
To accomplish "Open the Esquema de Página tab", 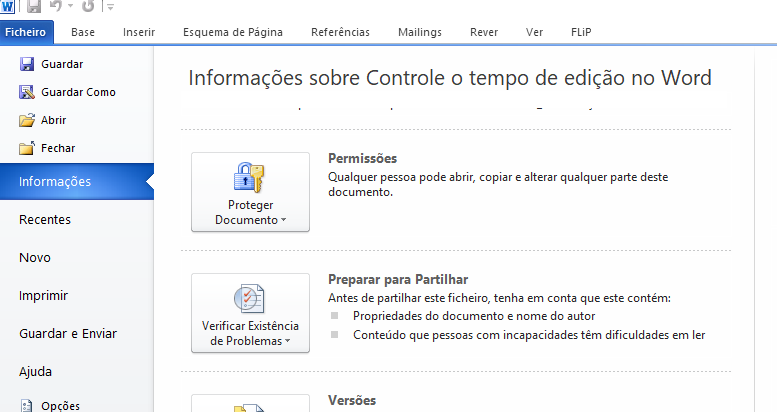I will (233, 32).
